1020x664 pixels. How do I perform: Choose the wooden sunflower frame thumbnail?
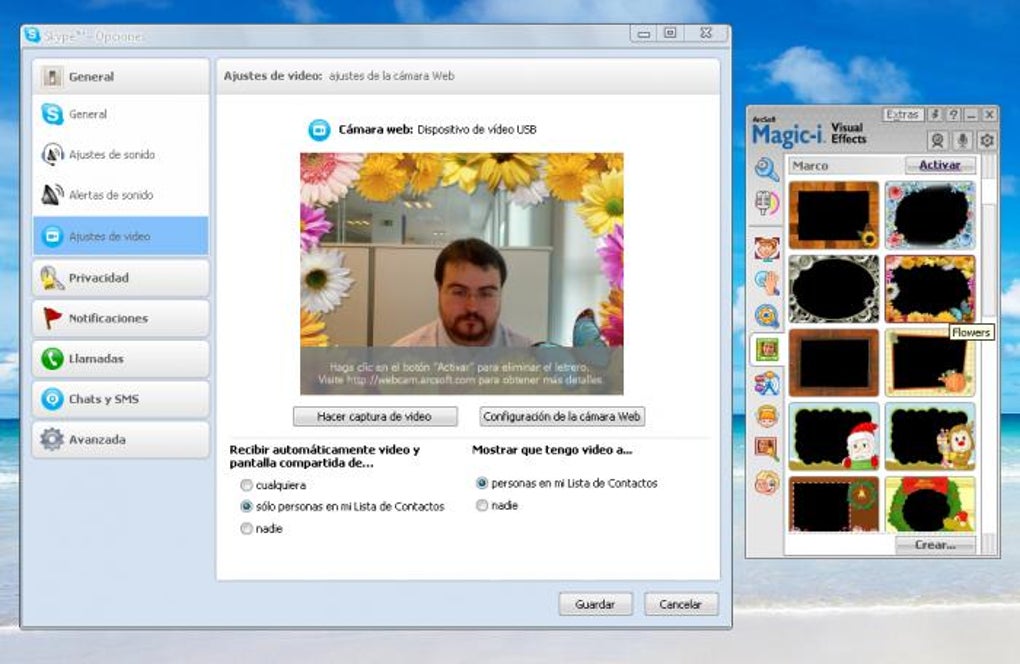(x=834, y=215)
